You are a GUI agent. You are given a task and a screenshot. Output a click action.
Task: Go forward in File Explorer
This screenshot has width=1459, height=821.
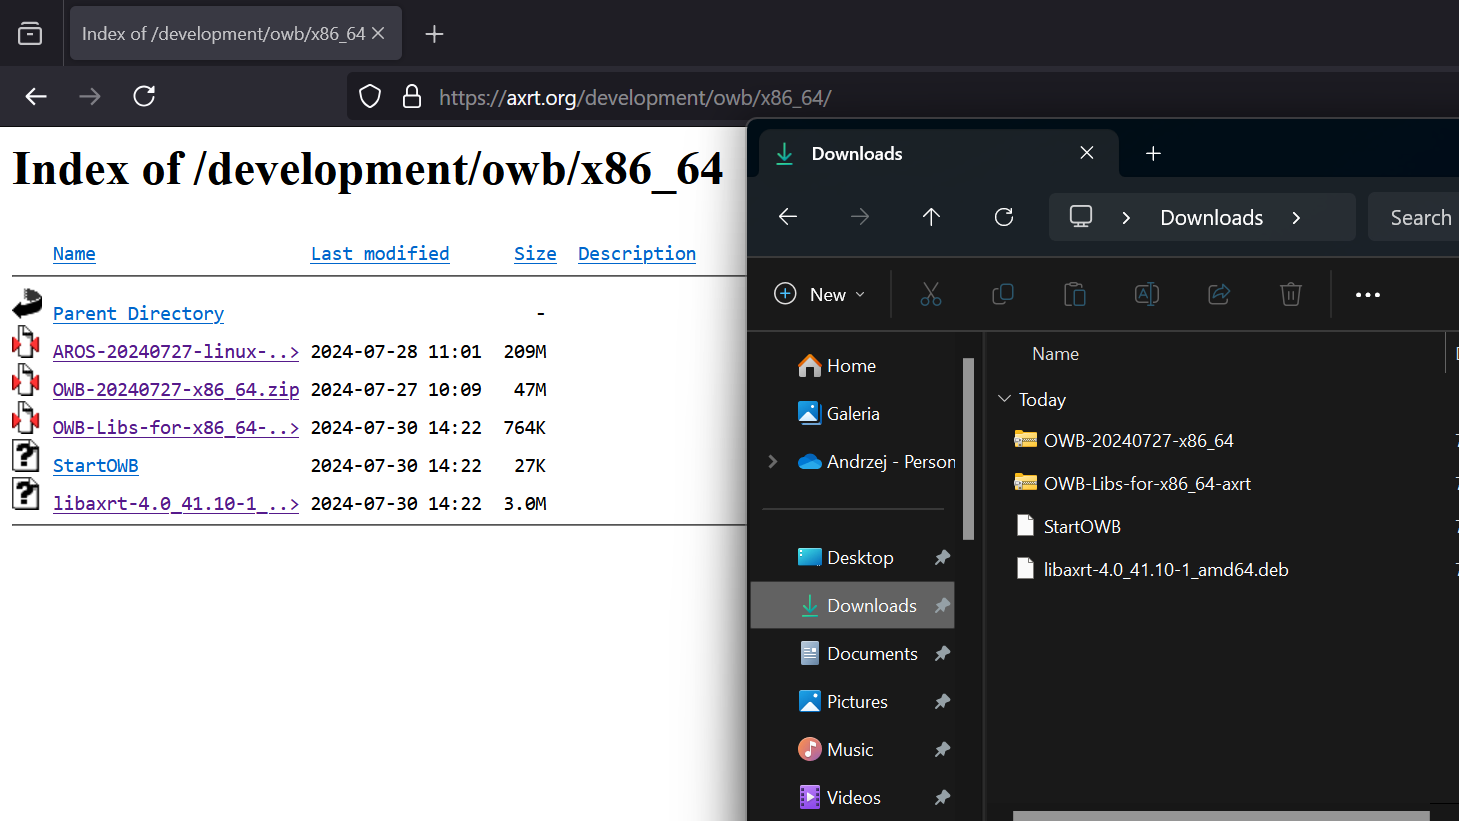pyautogui.click(x=860, y=217)
